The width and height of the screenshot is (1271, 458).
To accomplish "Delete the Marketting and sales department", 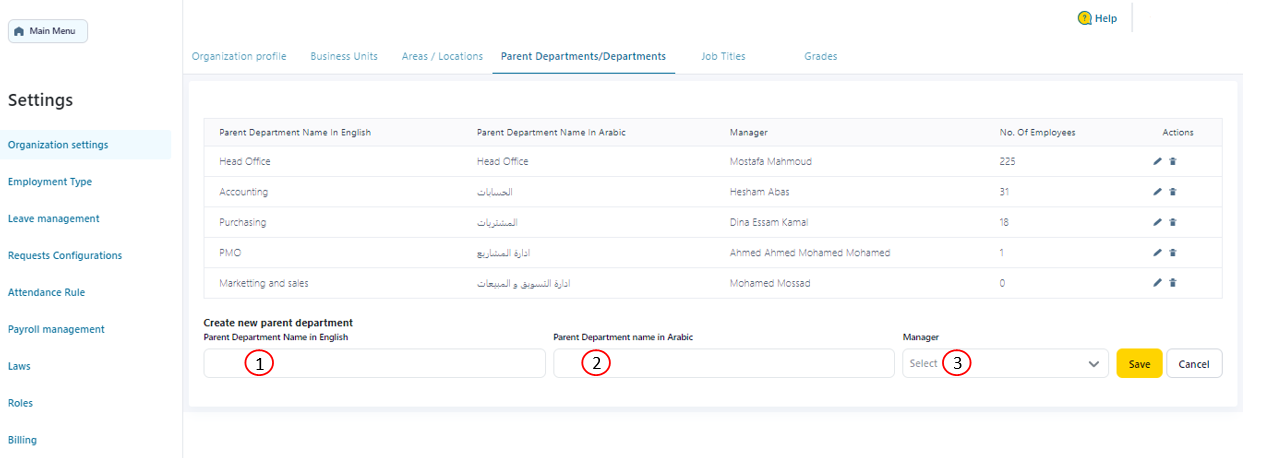I will (x=1172, y=283).
